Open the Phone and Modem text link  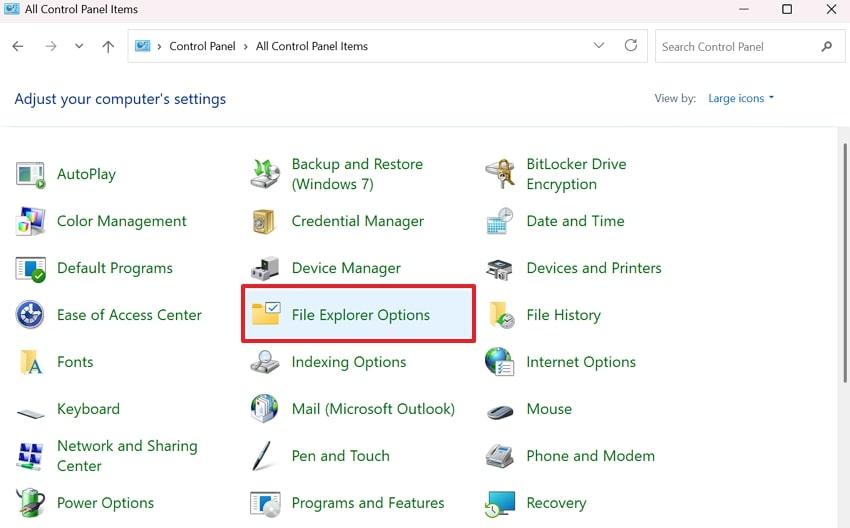[x=590, y=456]
